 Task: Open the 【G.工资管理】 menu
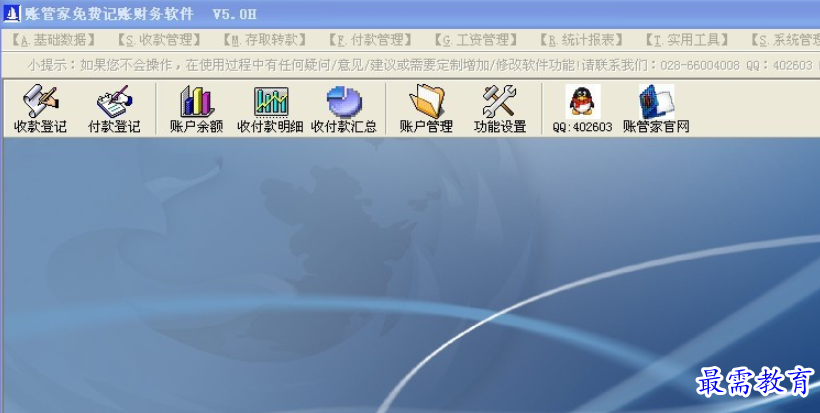click(476, 40)
